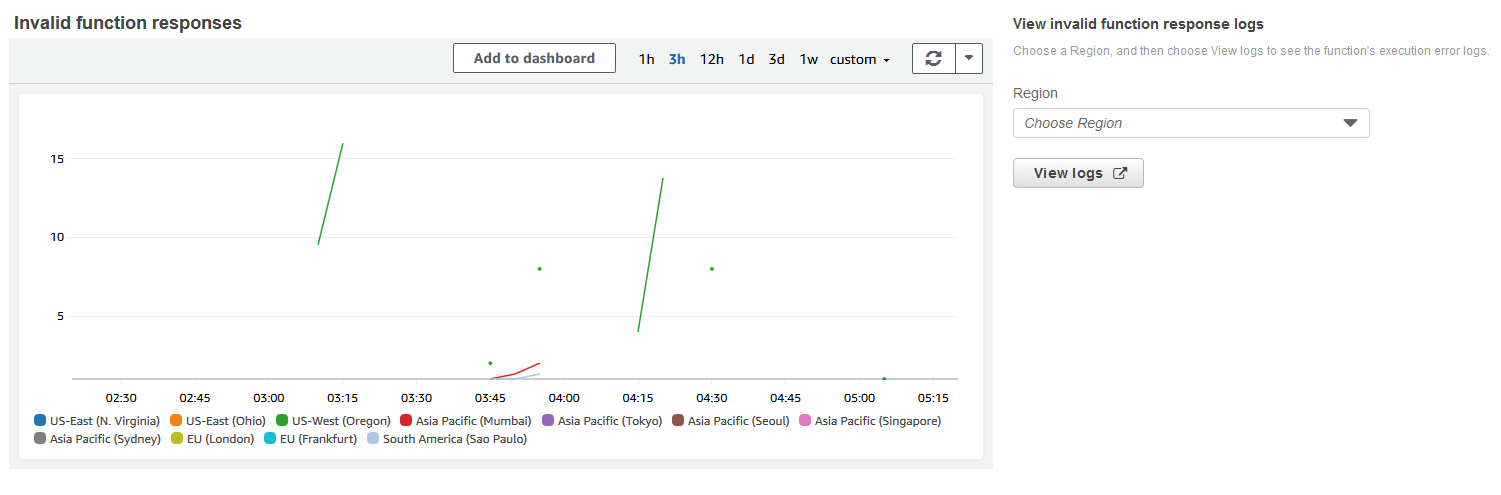1501x495 pixels.
Task: Toggle EU (Frankfurt) legend entry
Action: [x=317, y=439]
